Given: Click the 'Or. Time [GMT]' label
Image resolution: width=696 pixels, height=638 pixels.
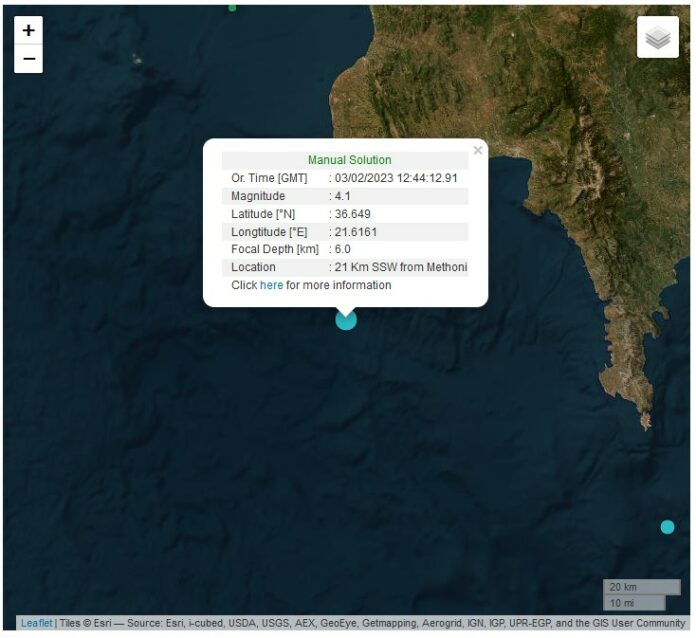Looking at the screenshot, I should (x=269, y=178).
